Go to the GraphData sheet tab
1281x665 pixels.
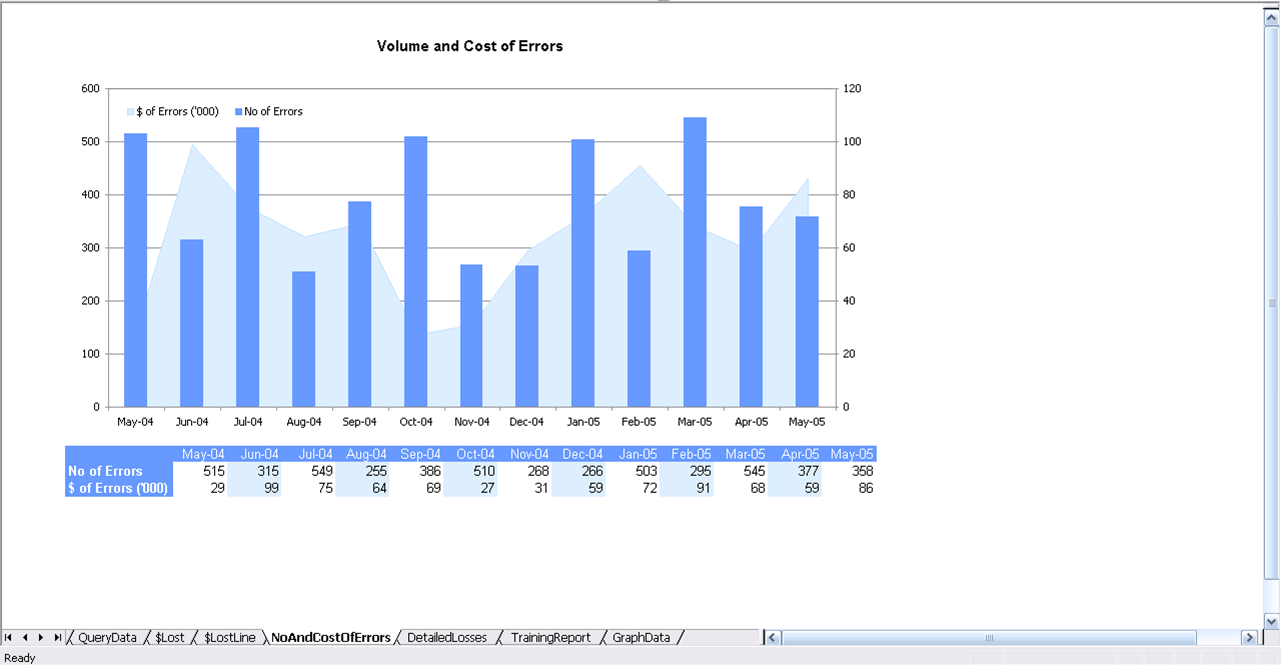click(641, 638)
